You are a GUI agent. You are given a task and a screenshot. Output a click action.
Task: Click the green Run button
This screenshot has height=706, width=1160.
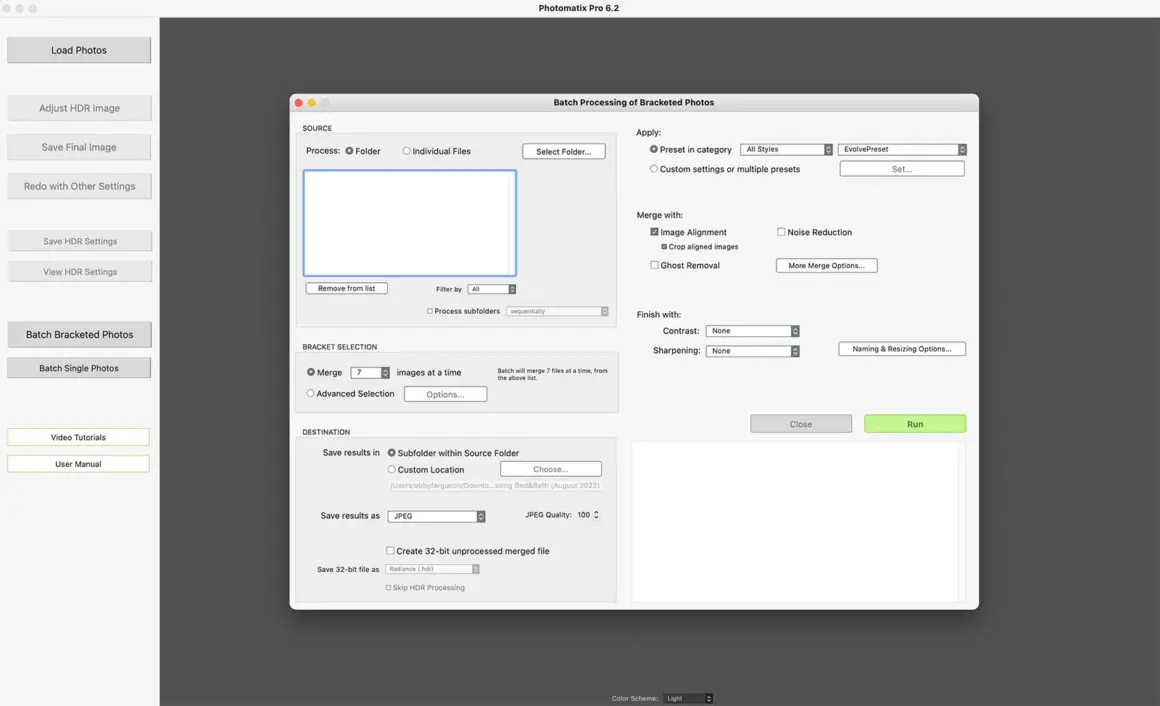coord(915,424)
